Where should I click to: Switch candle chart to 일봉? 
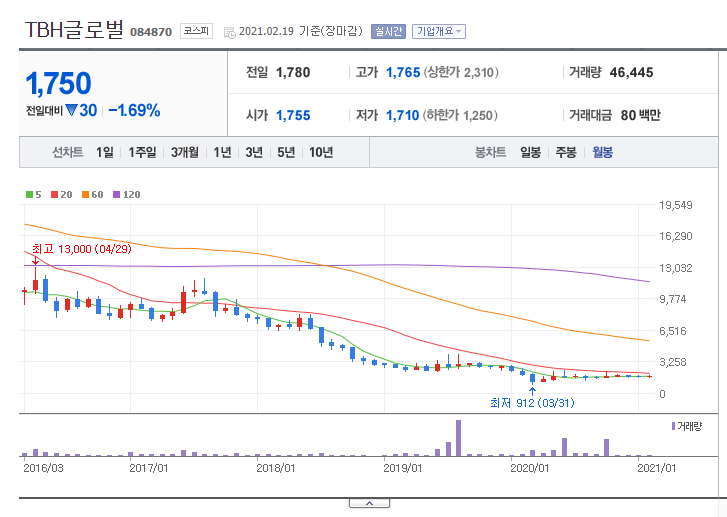pos(530,152)
